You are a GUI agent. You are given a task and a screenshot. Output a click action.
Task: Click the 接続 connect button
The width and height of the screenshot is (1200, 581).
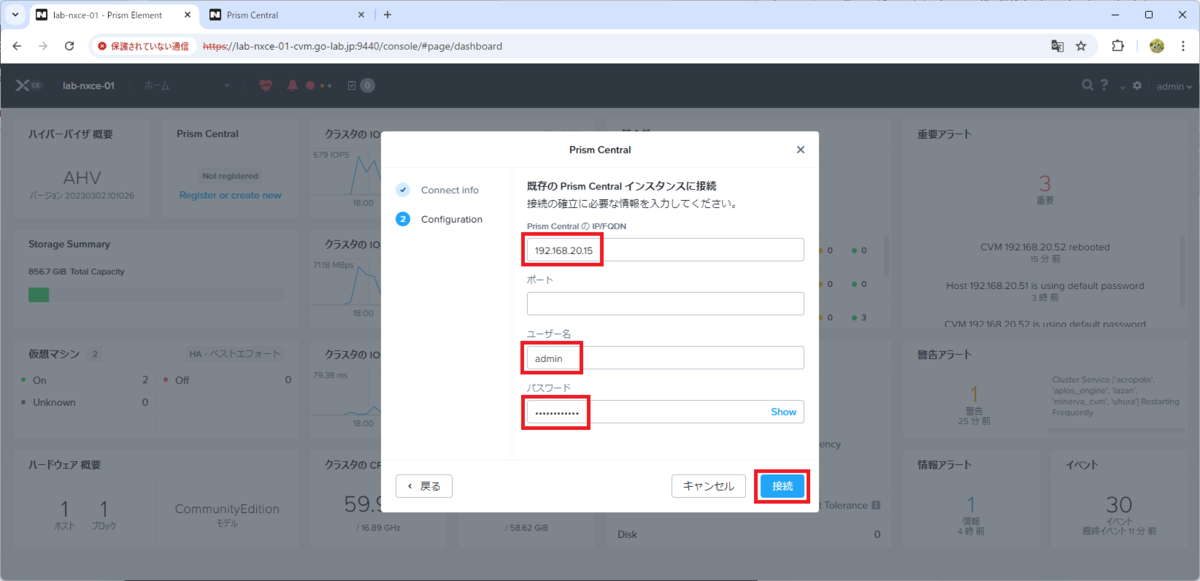pos(782,486)
